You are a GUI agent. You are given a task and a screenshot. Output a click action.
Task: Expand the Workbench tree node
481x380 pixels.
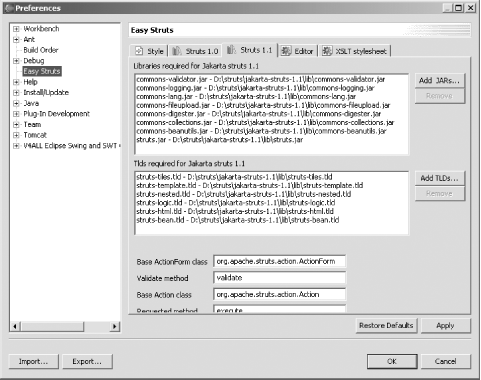[x=16, y=29]
